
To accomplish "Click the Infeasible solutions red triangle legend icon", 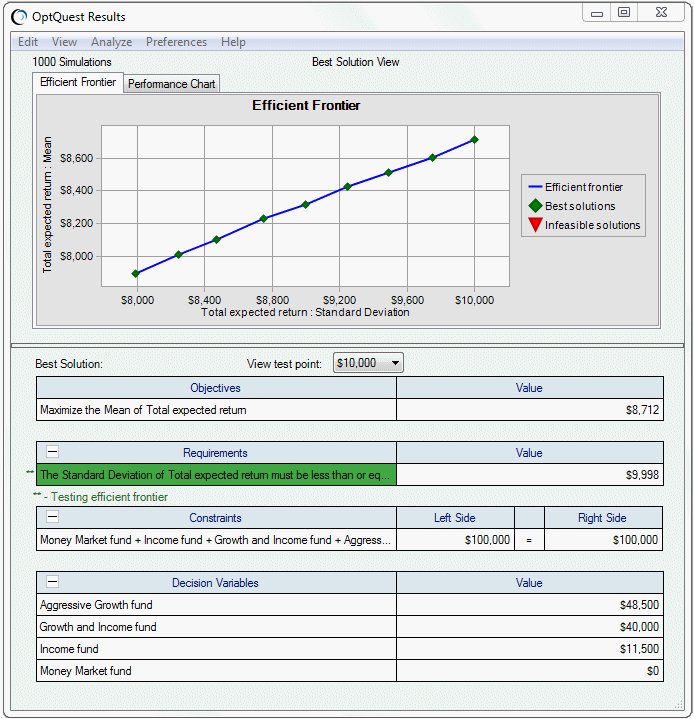I will (535, 225).
